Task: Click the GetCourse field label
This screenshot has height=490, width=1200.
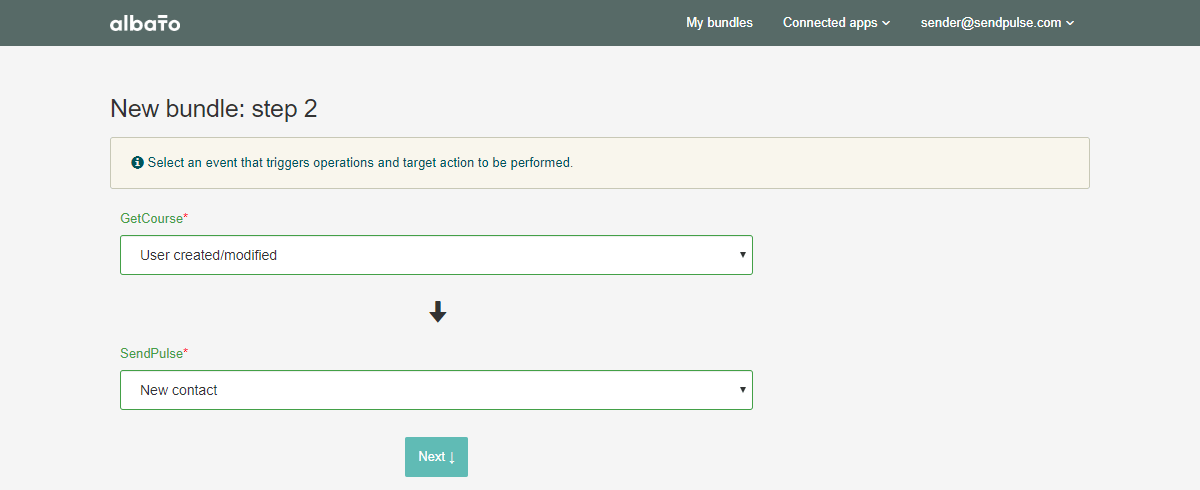Action: 154,218
